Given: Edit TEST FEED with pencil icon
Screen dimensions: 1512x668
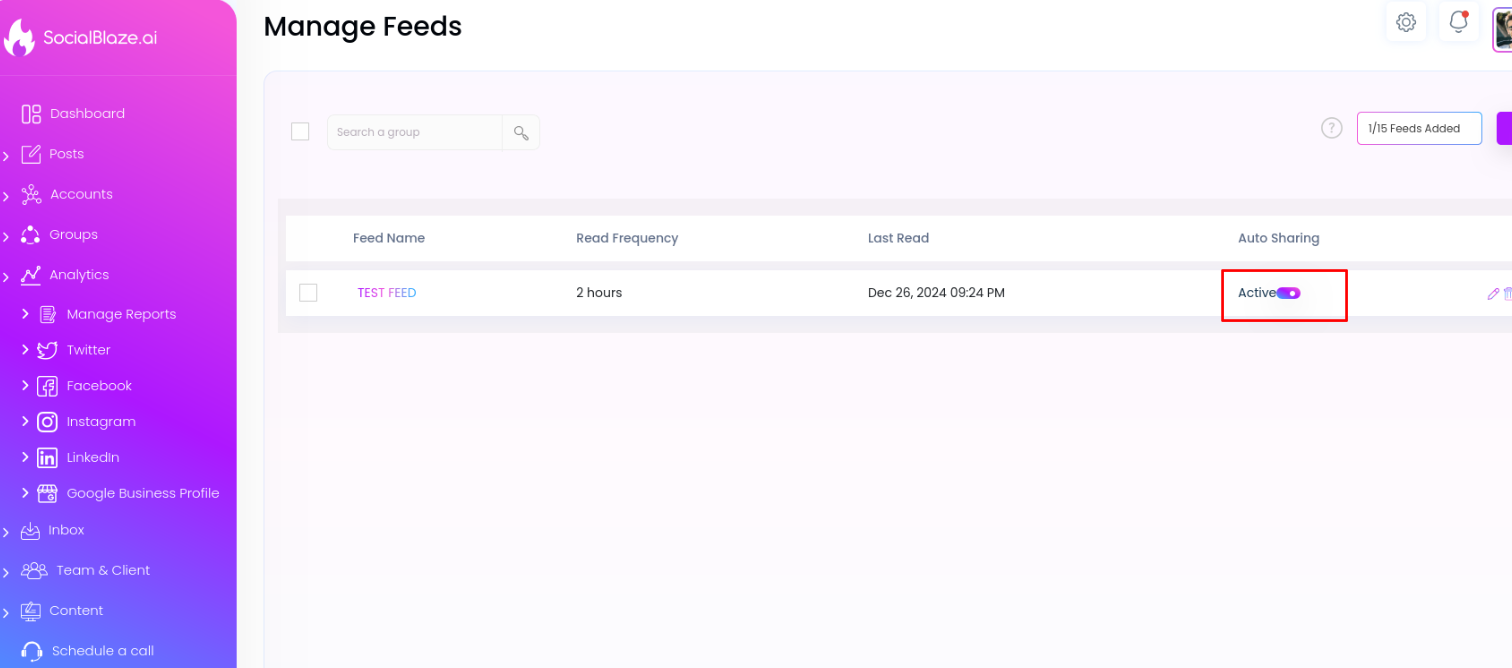Looking at the screenshot, I should click(1493, 293).
